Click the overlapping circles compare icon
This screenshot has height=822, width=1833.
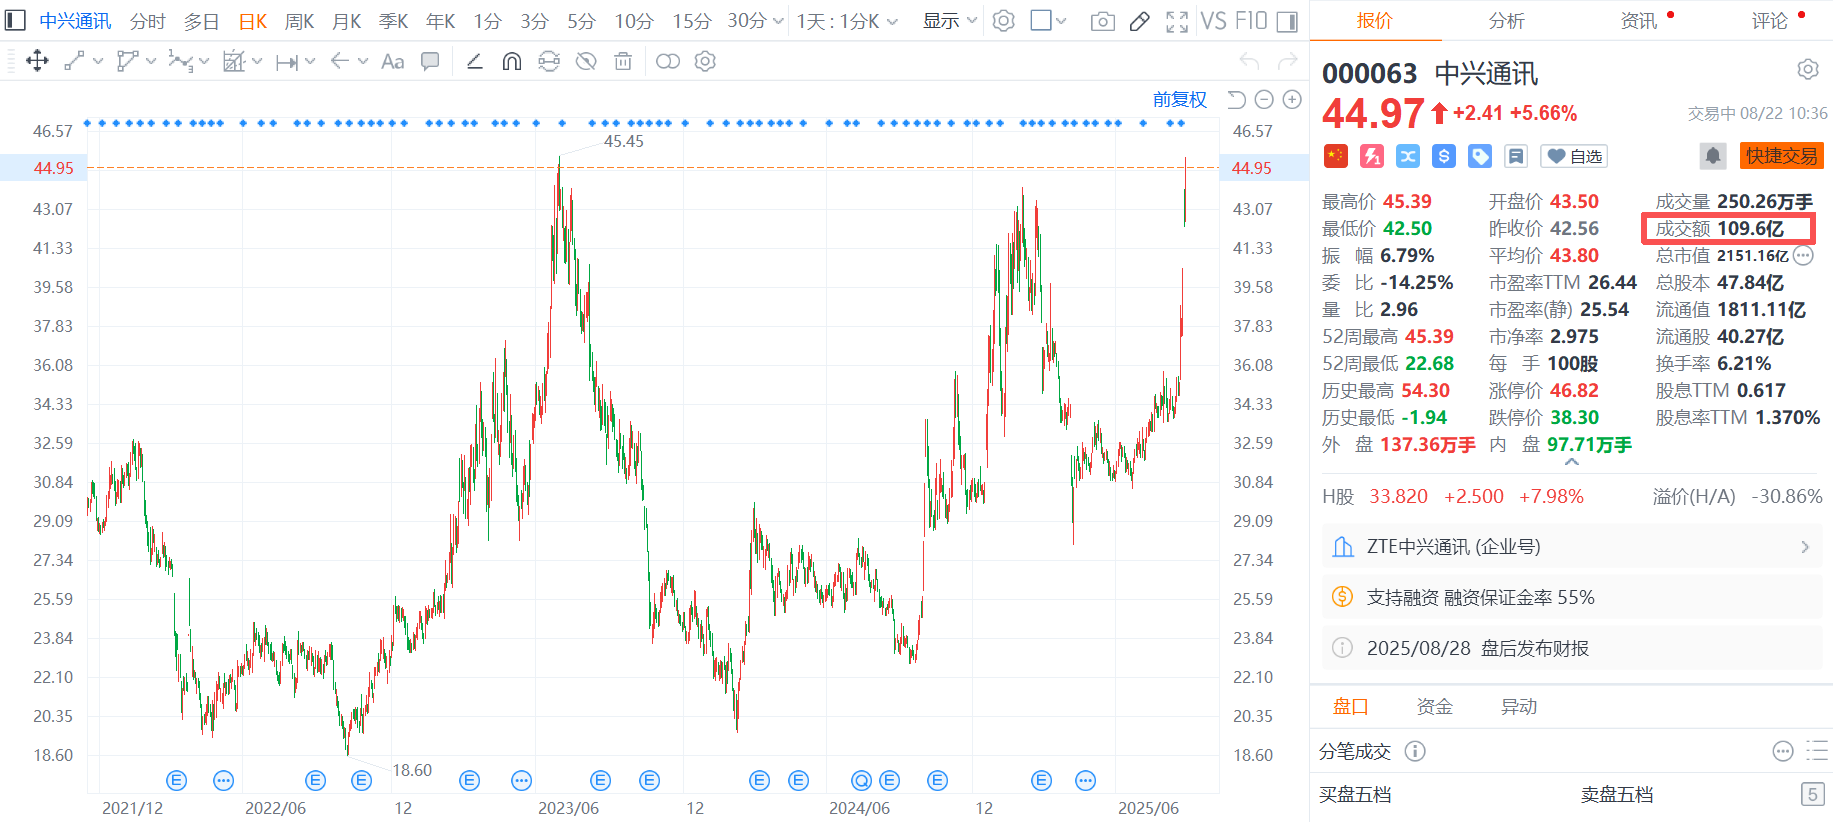click(668, 62)
